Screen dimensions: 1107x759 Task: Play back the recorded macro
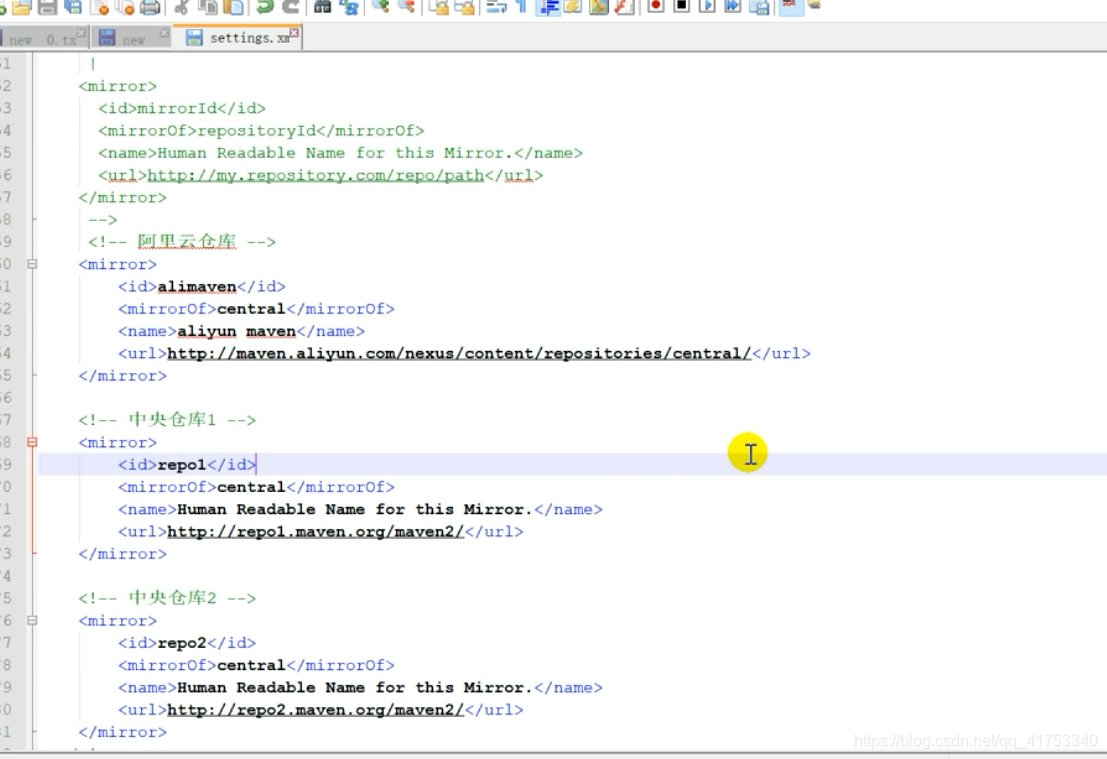pyautogui.click(x=707, y=7)
